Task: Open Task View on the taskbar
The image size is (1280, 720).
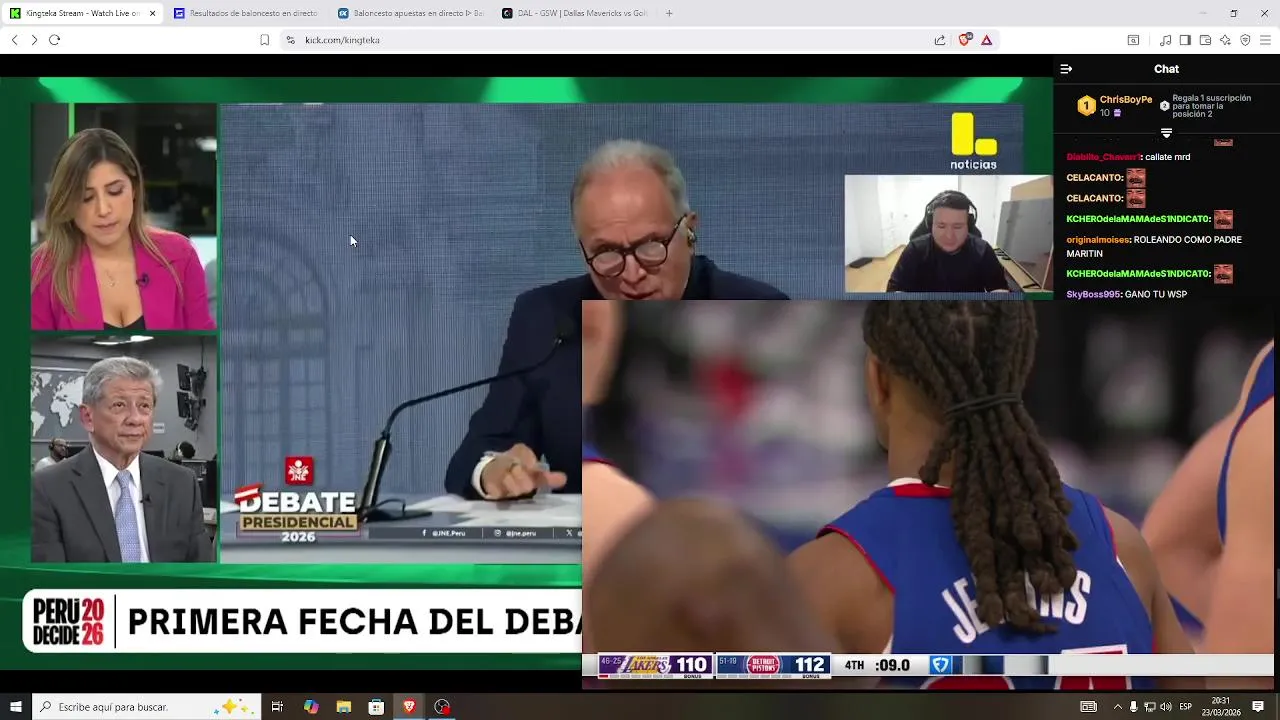Action: pyautogui.click(x=277, y=707)
